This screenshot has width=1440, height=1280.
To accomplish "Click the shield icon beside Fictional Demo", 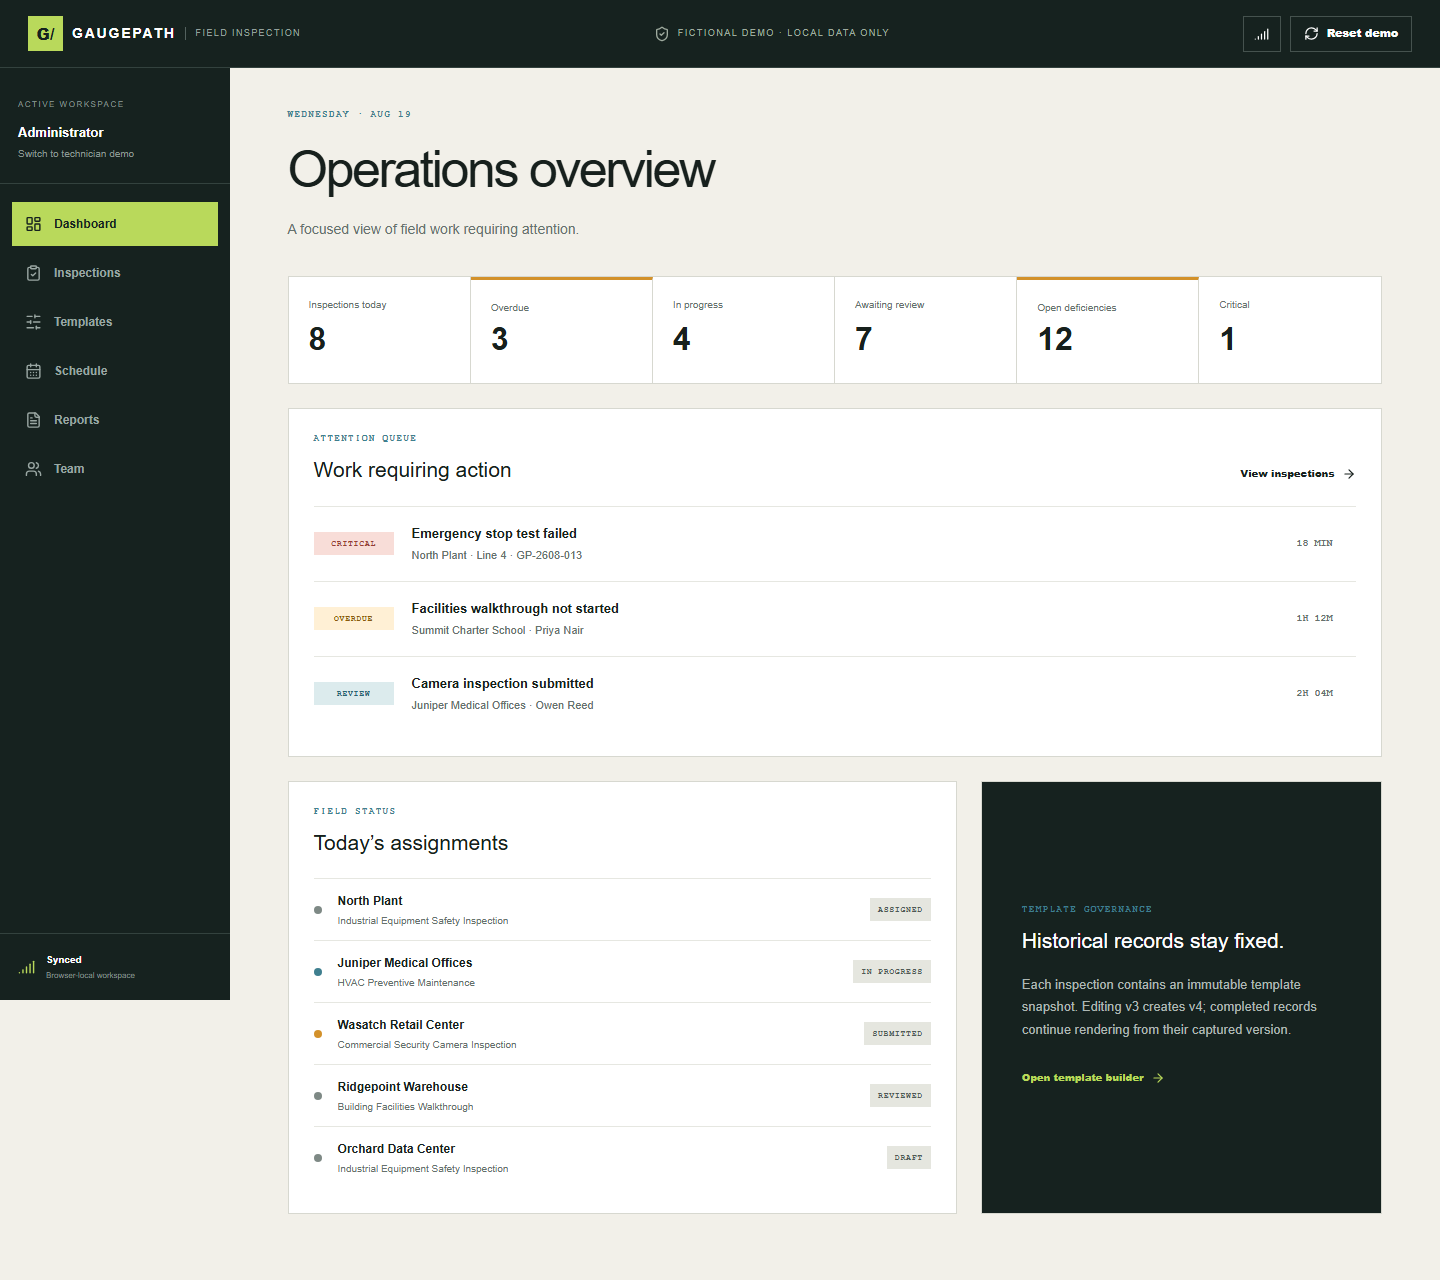I will pos(662,34).
